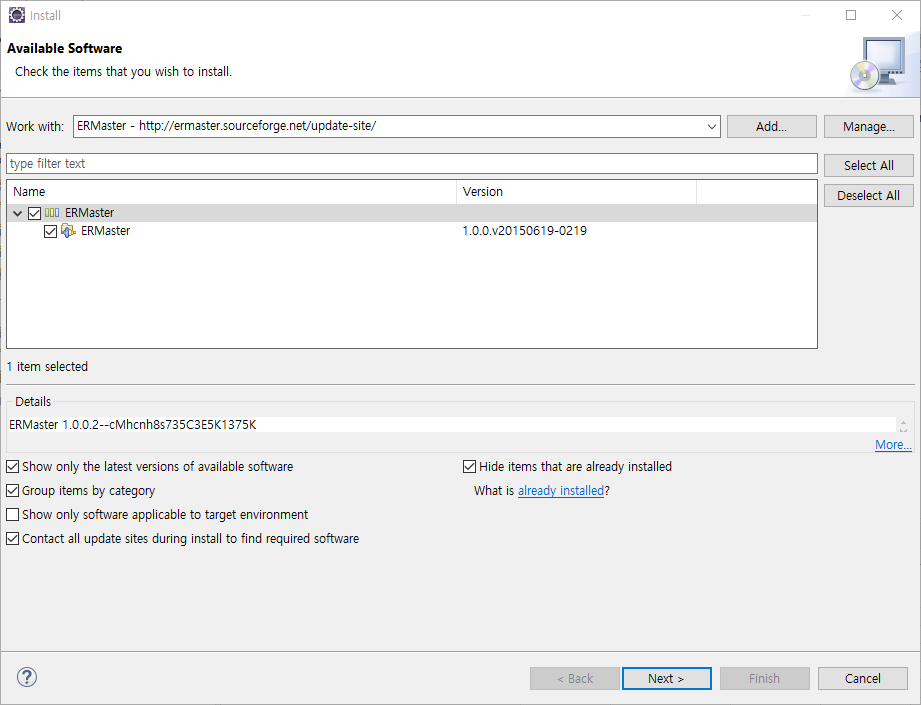Select version 1.0.0.v20150619-0219 cell
Viewport: 921px width, 705px height.
click(525, 231)
